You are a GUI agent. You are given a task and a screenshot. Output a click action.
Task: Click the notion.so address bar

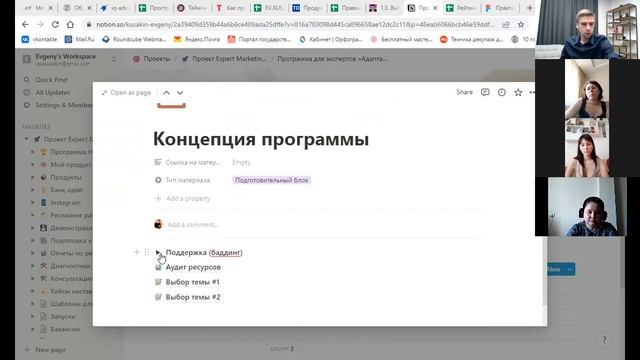(x=295, y=24)
